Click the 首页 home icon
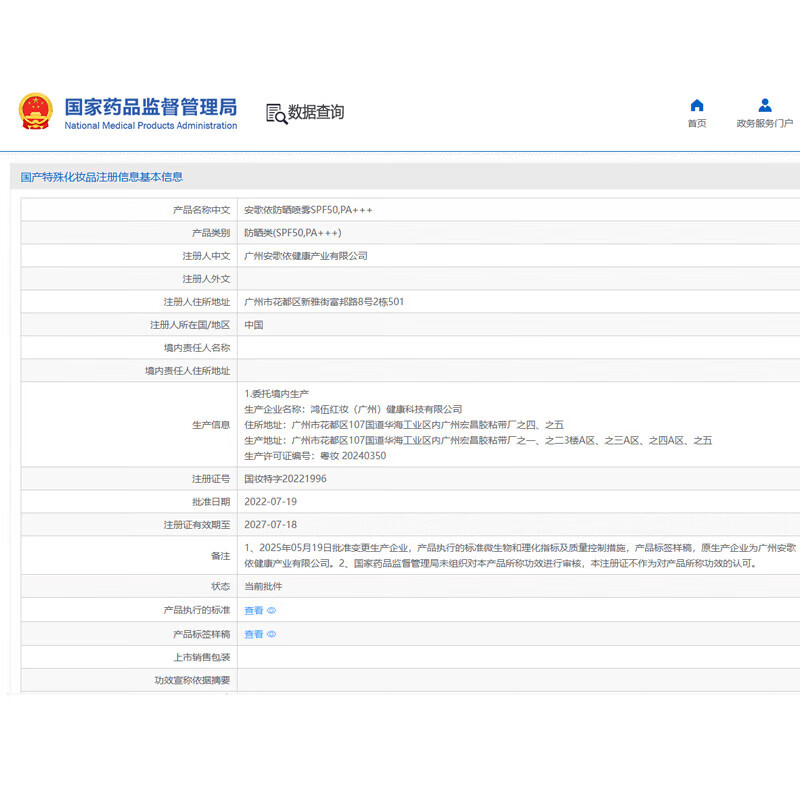Screen dimensions: 800x800 click(x=697, y=104)
